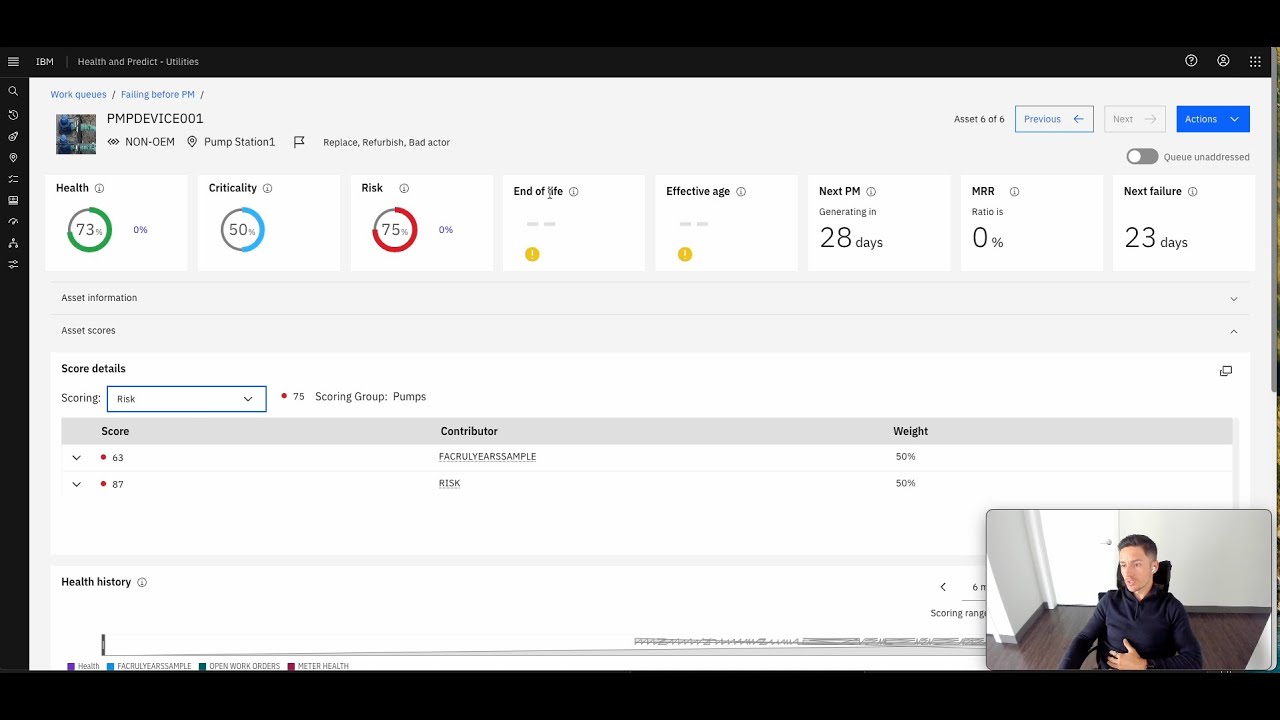Screen dimensions: 1280x720
Task: Click the Risk 75% gauge
Action: click(x=395, y=230)
